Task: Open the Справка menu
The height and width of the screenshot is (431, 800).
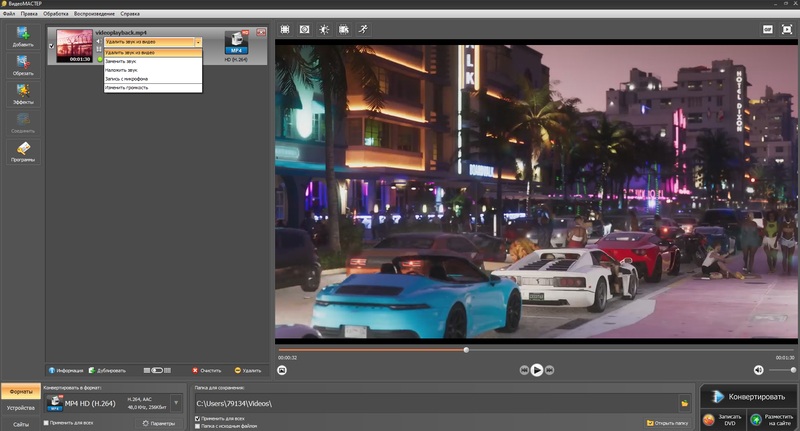Action: click(x=130, y=14)
